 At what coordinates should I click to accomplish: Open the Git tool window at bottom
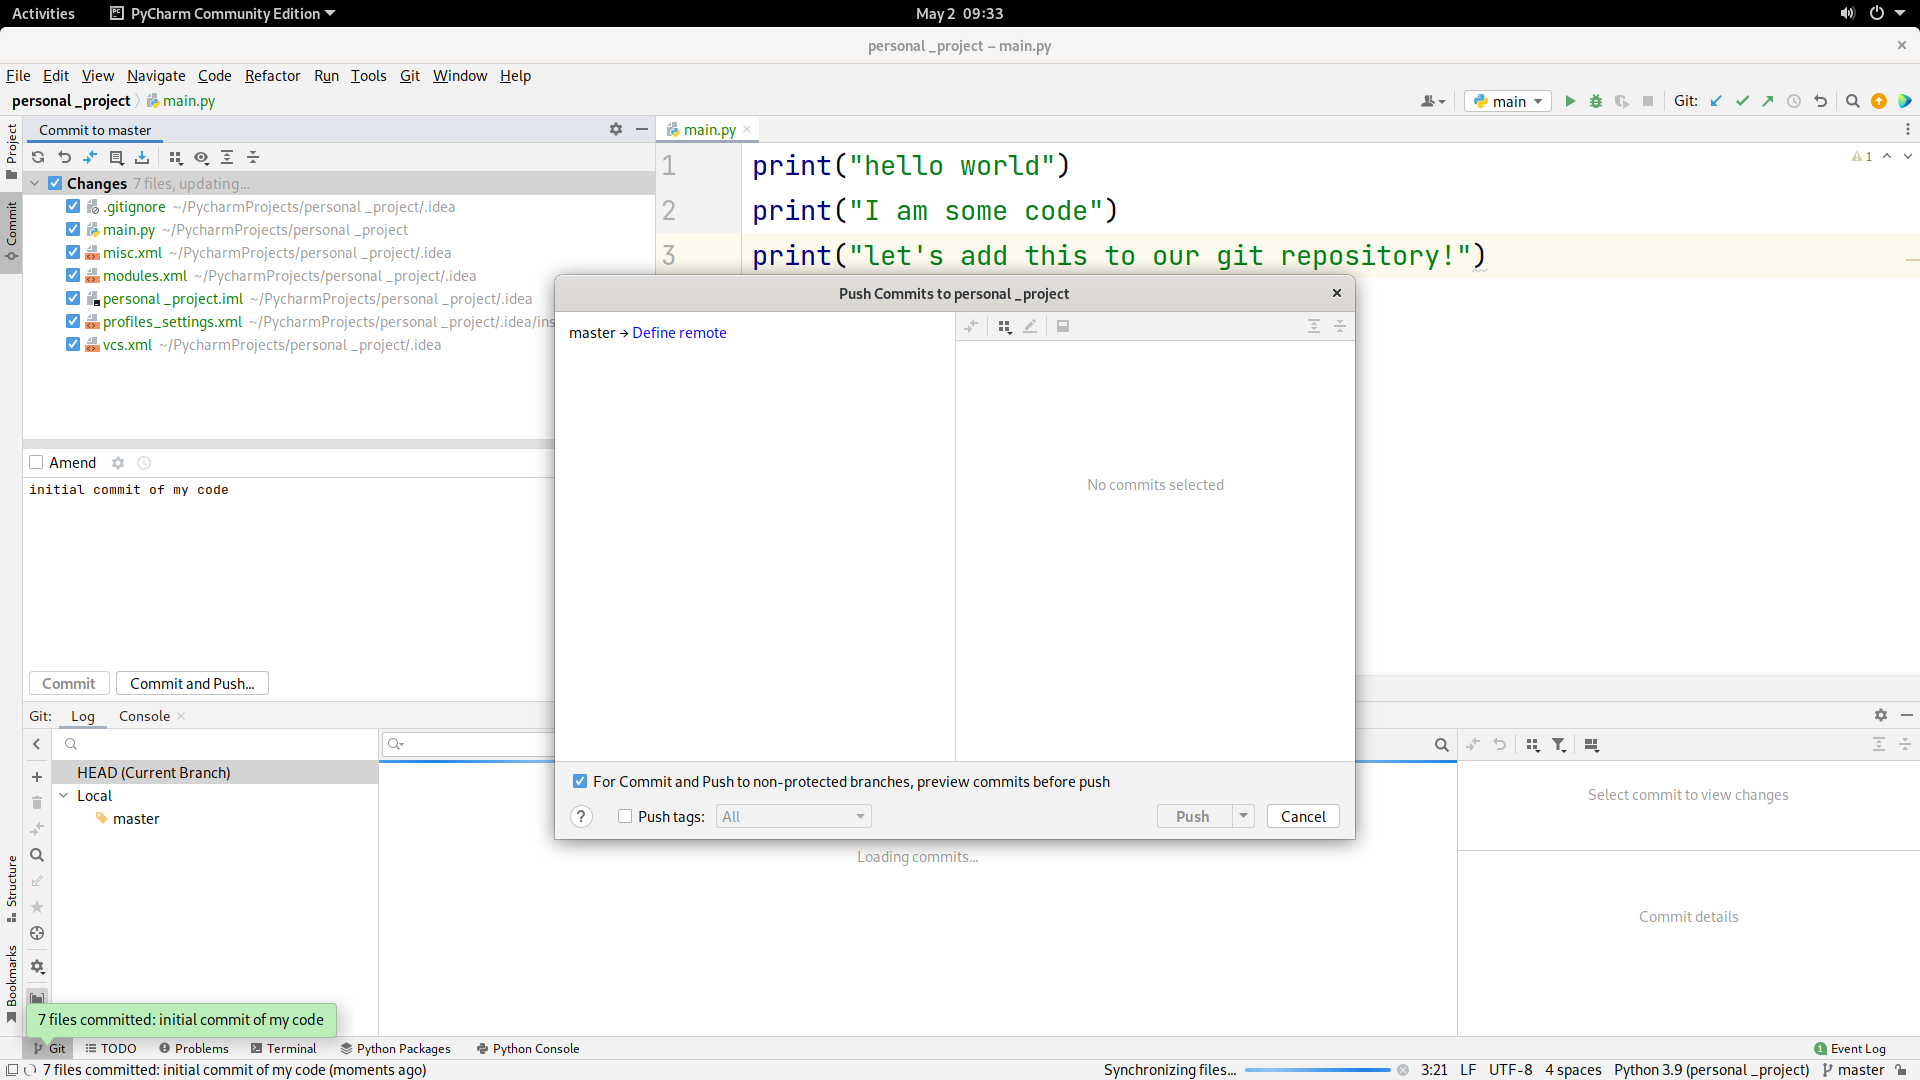[49, 1048]
